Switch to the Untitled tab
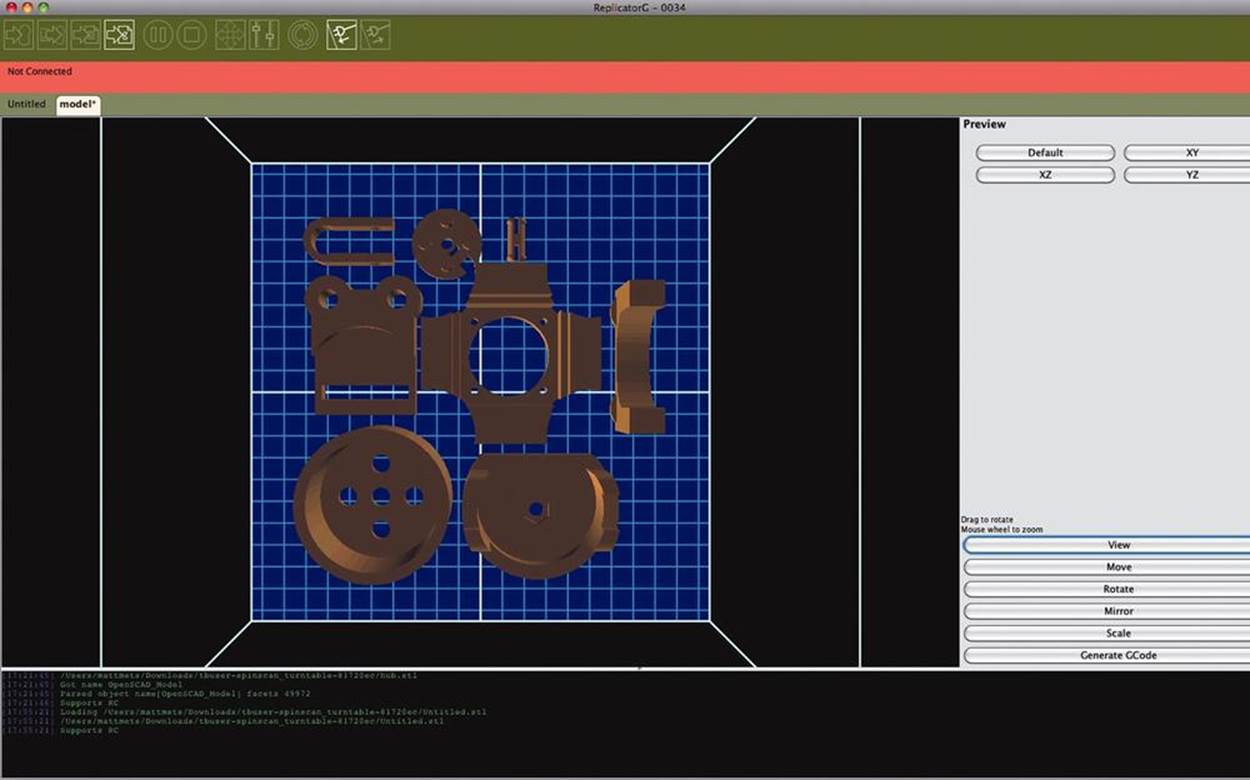Image resolution: width=1250 pixels, height=780 pixels. click(x=27, y=104)
